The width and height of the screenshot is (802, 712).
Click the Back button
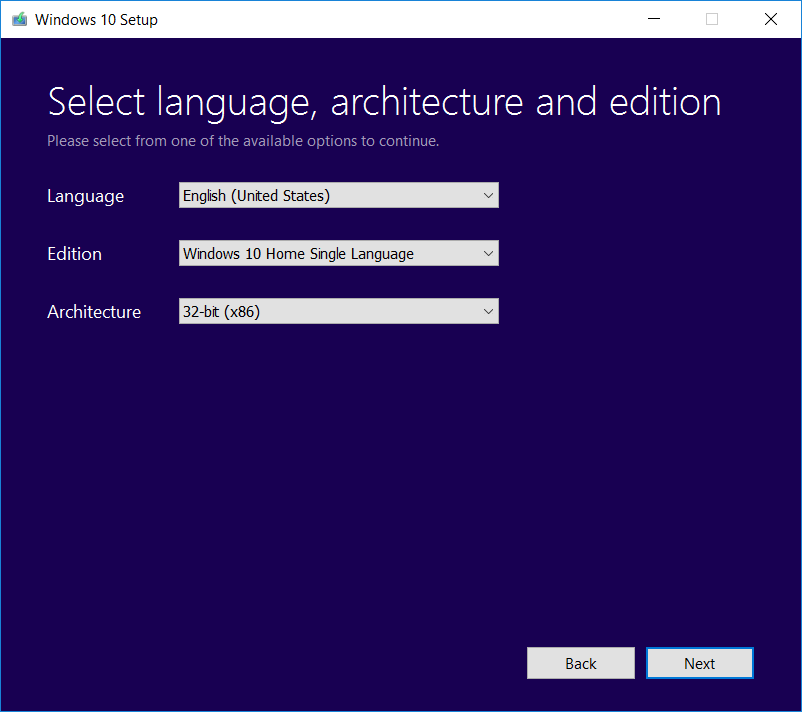(581, 663)
